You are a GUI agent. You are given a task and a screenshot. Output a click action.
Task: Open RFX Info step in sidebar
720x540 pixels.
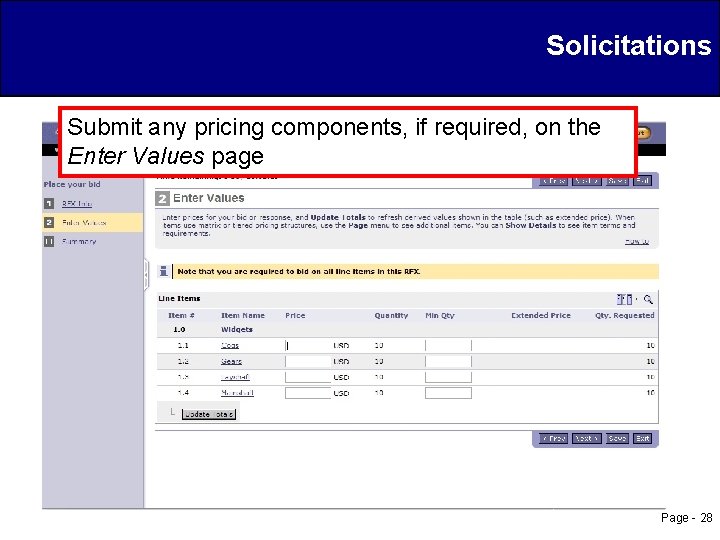point(77,203)
